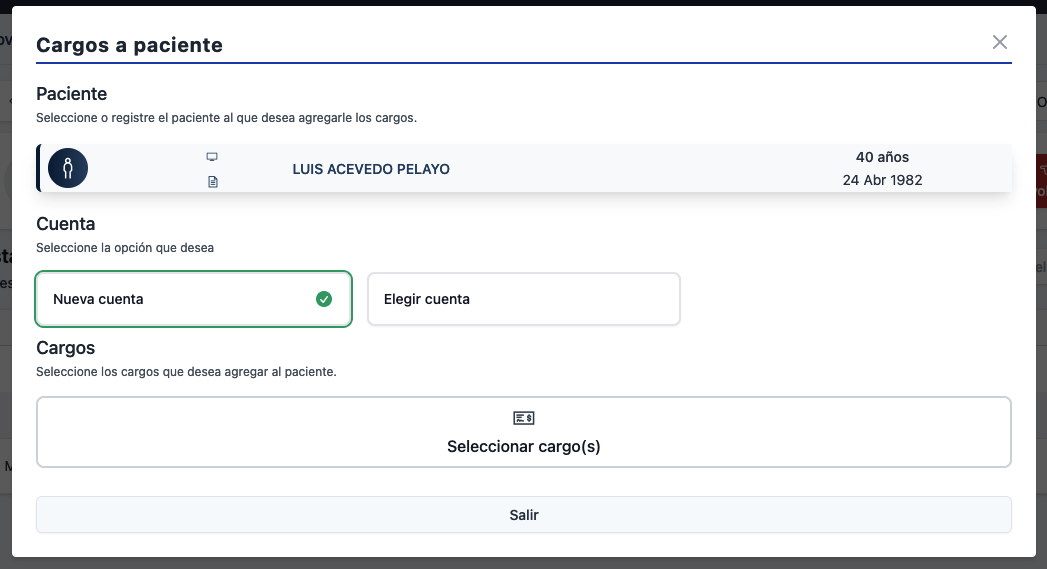Click the 'Seleccione la opción que desea' text
This screenshot has height=569, width=1047.
[124, 247]
